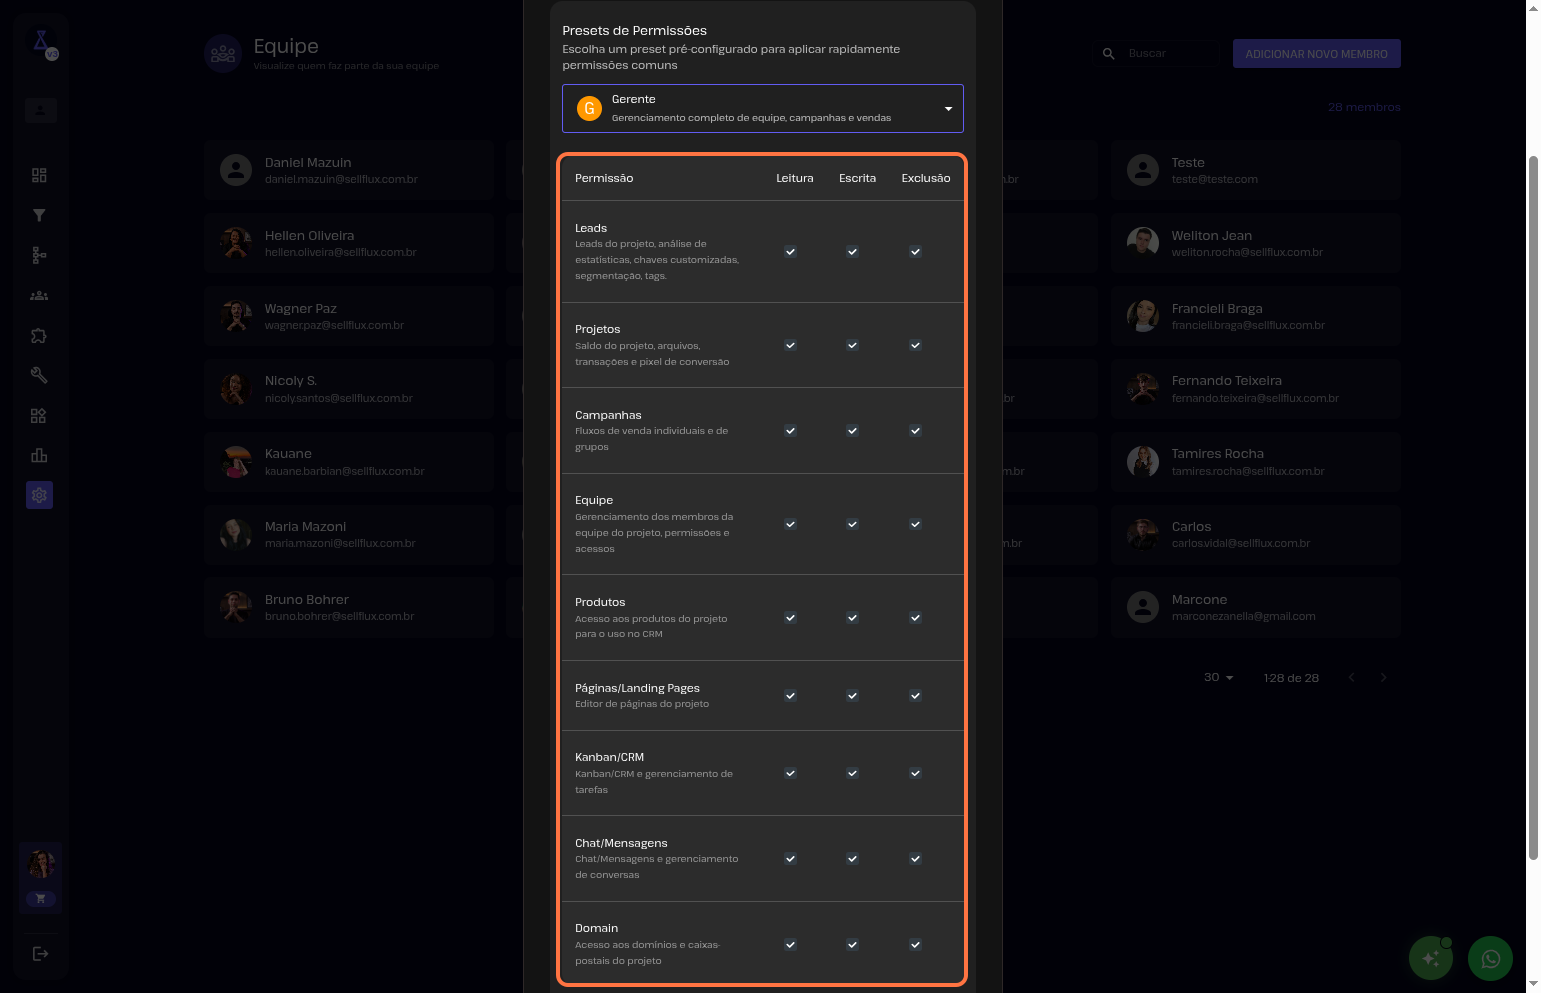
Task: Open the Gerente permission preset dropdown
Action: click(x=762, y=108)
